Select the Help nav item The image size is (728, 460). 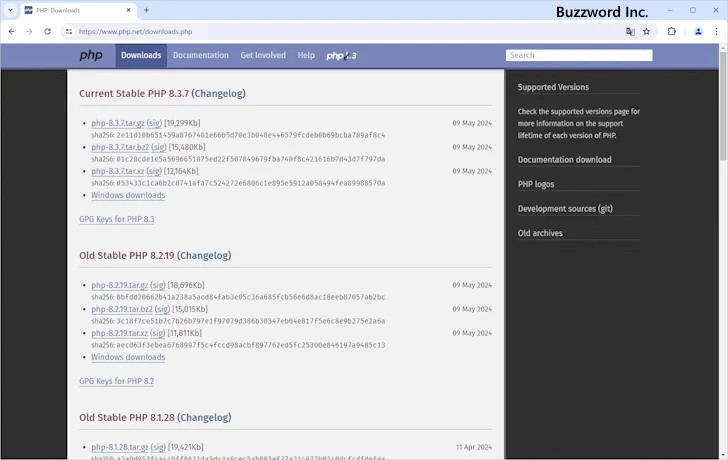[x=306, y=56]
